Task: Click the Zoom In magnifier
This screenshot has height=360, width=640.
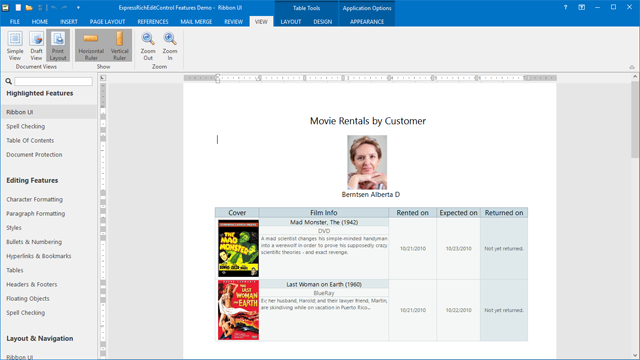Action: (170, 46)
